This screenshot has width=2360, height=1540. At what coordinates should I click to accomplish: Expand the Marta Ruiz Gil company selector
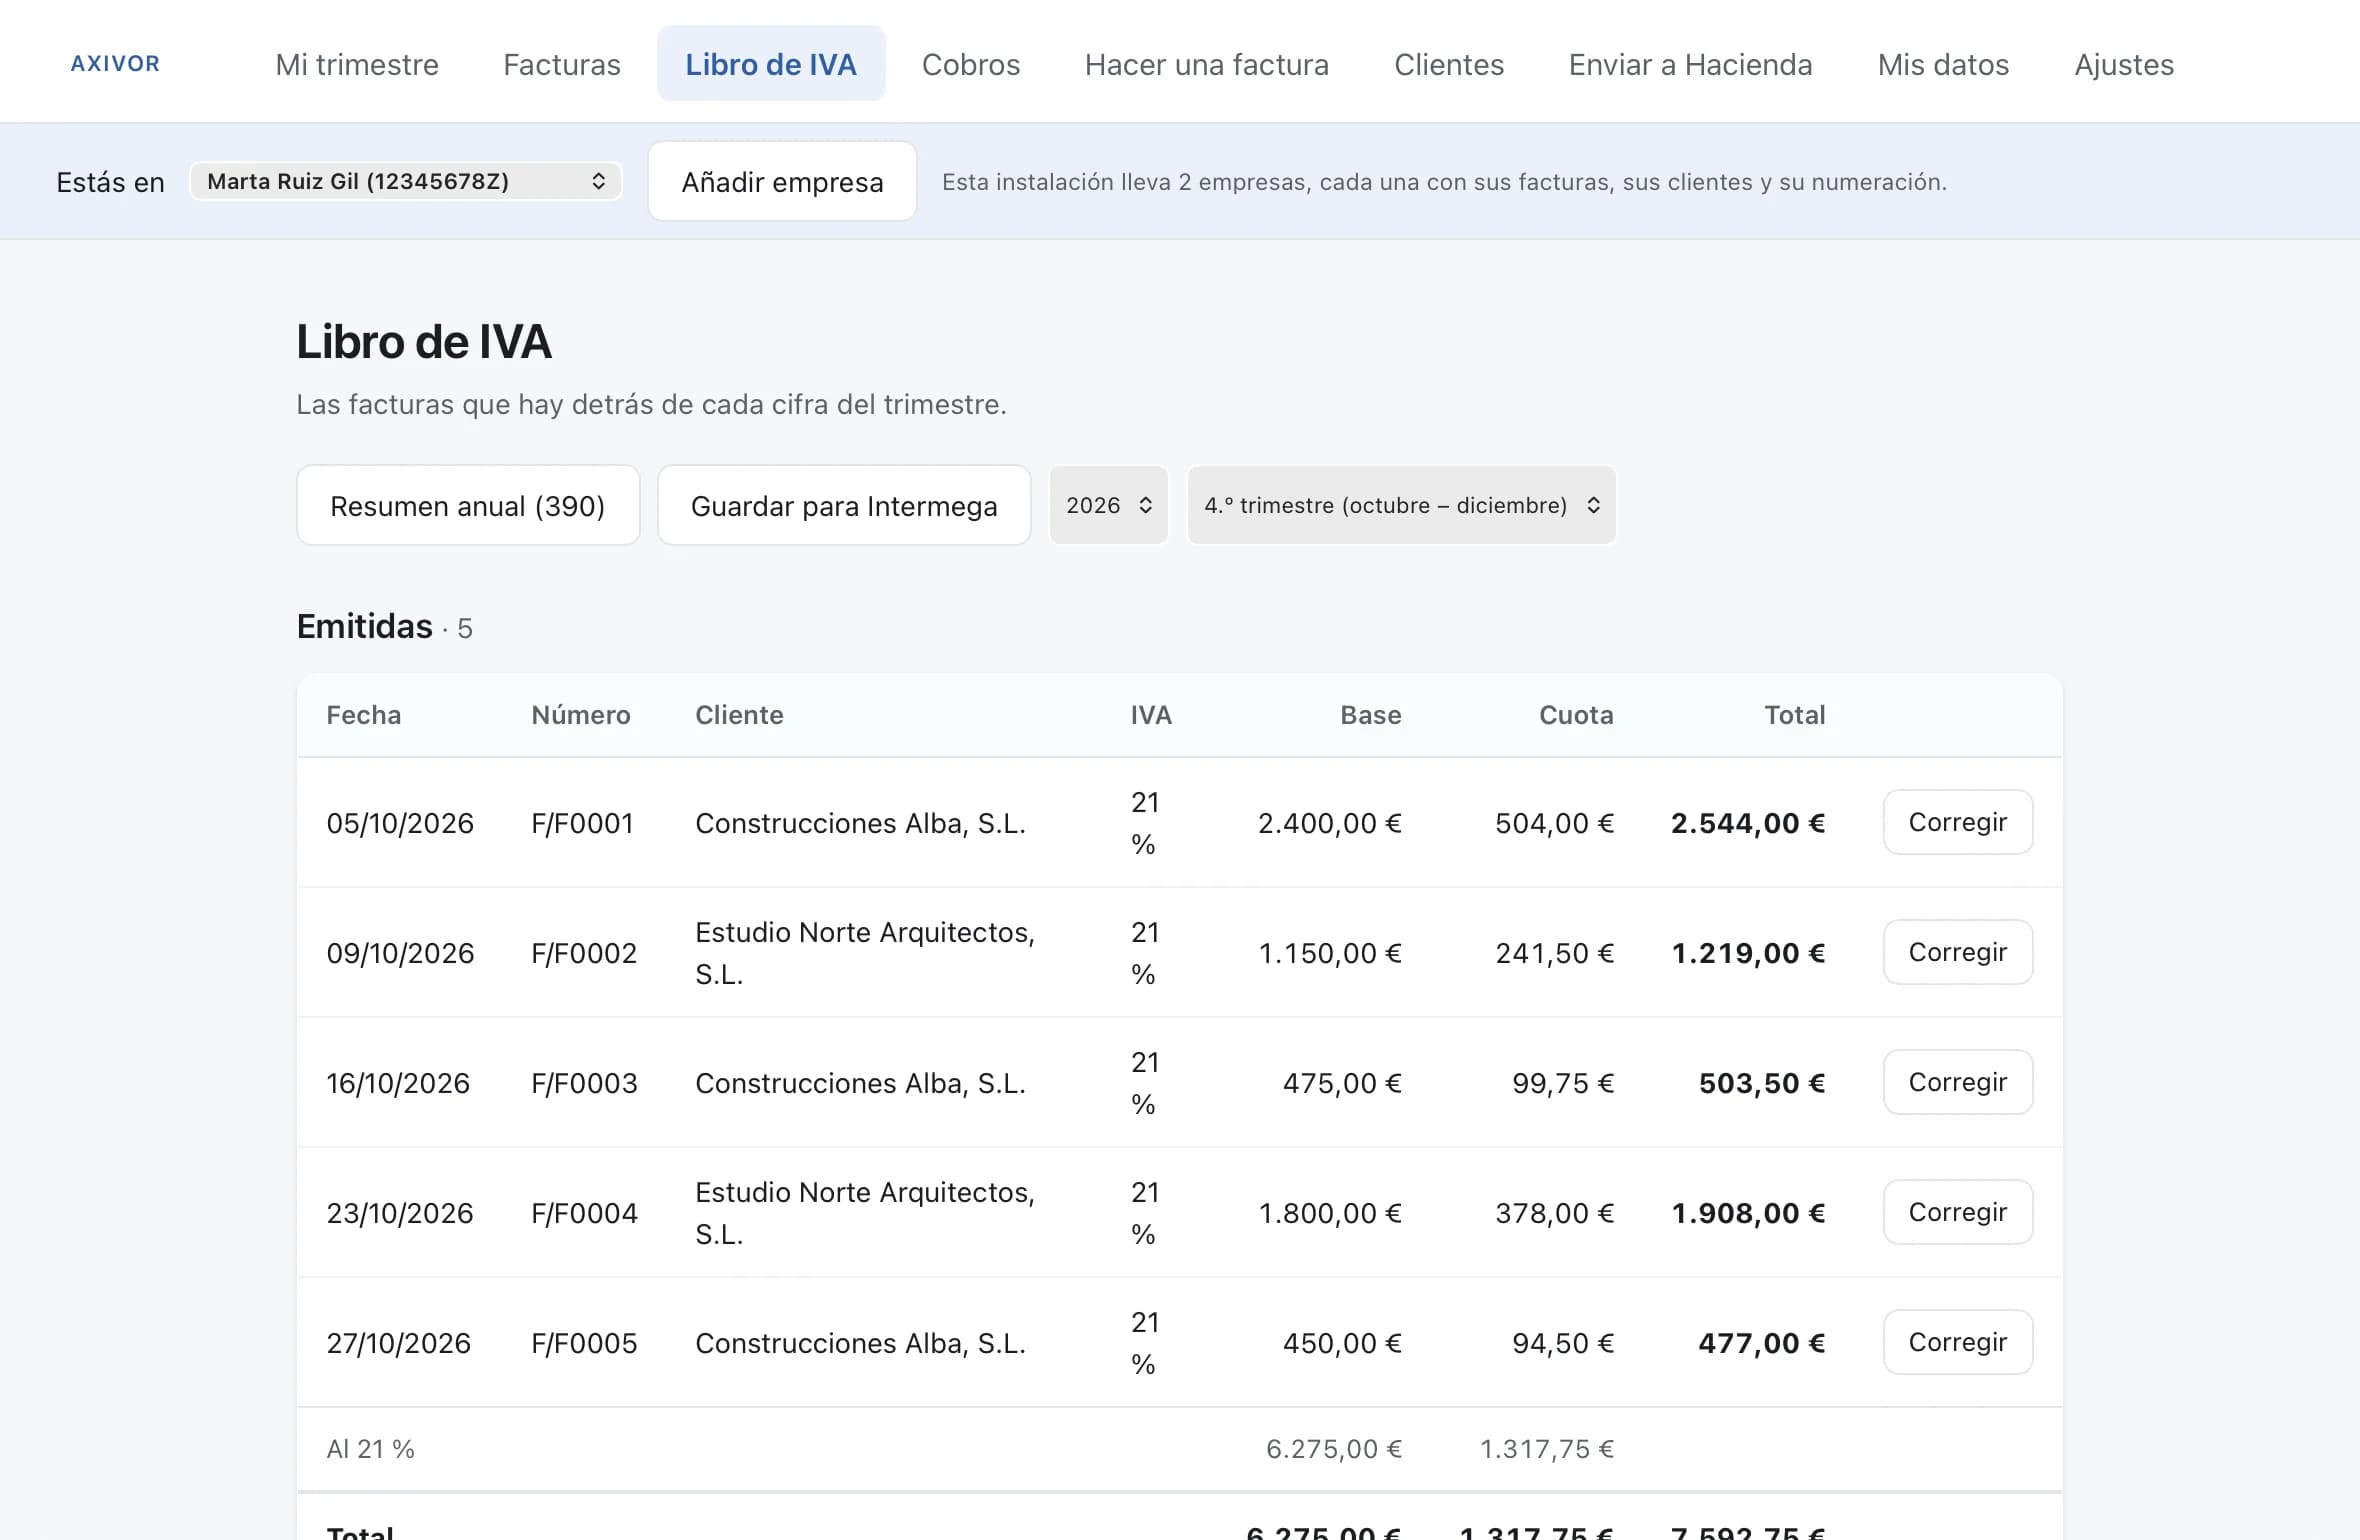[x=406, y=181]
